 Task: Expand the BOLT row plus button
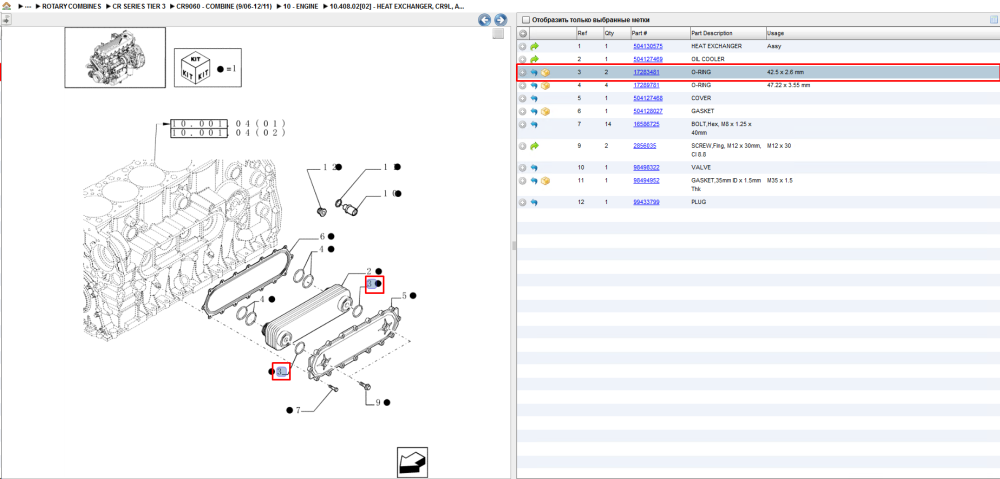tap(523, 125)
